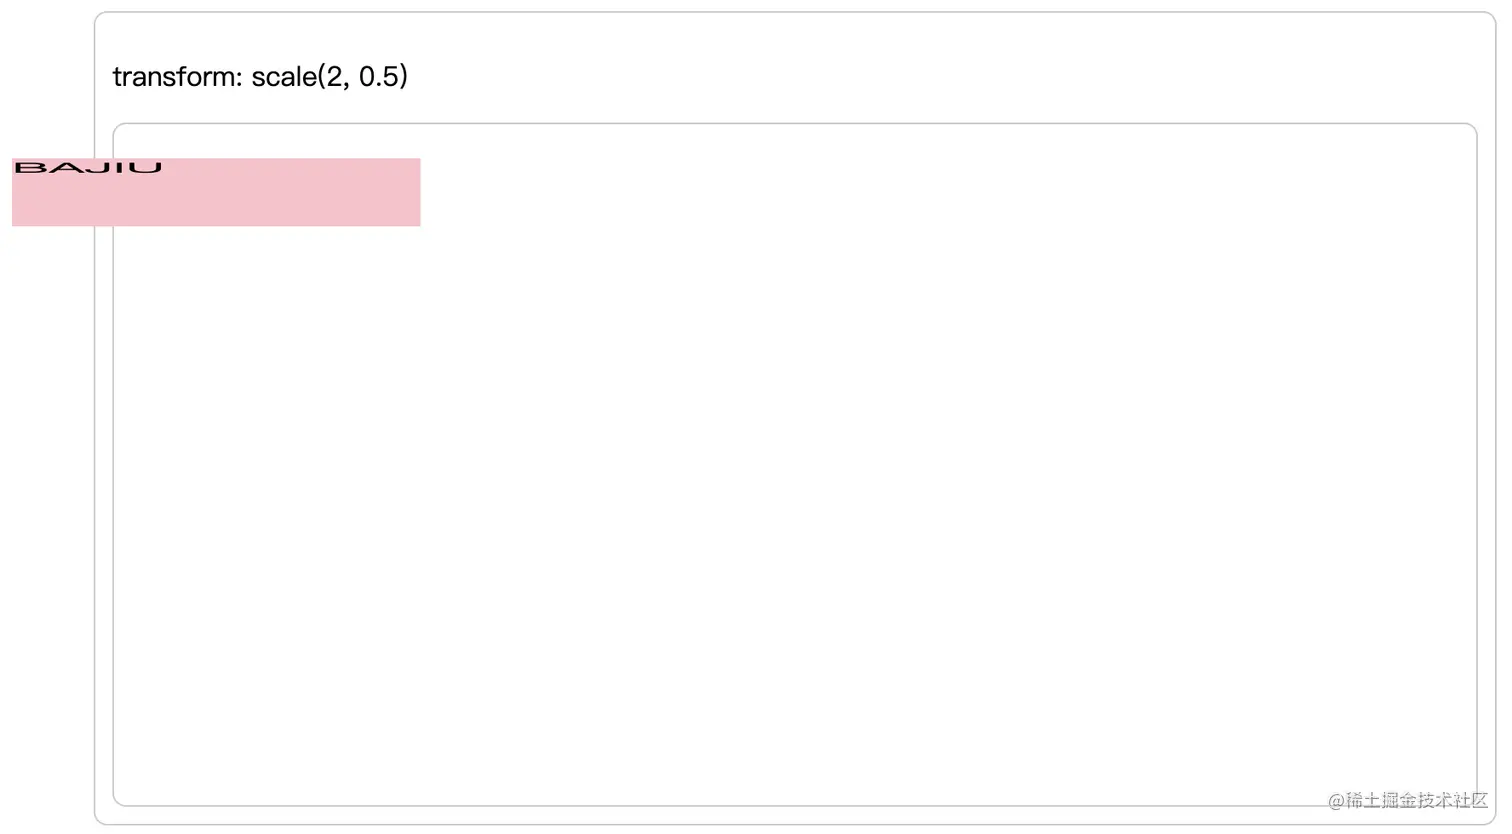The height and width of the screenshot is (834, 1512).
Task: Click the '2' argument inside scale()
Action: [x=334, y=77]
